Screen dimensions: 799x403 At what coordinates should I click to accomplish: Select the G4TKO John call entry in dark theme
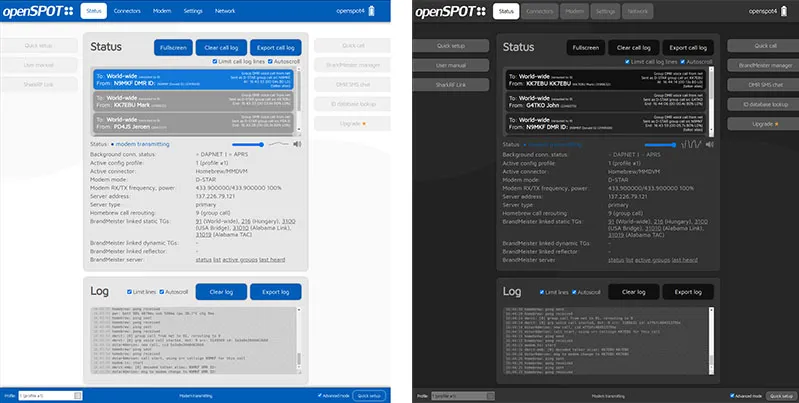click(x=605, y=101)
